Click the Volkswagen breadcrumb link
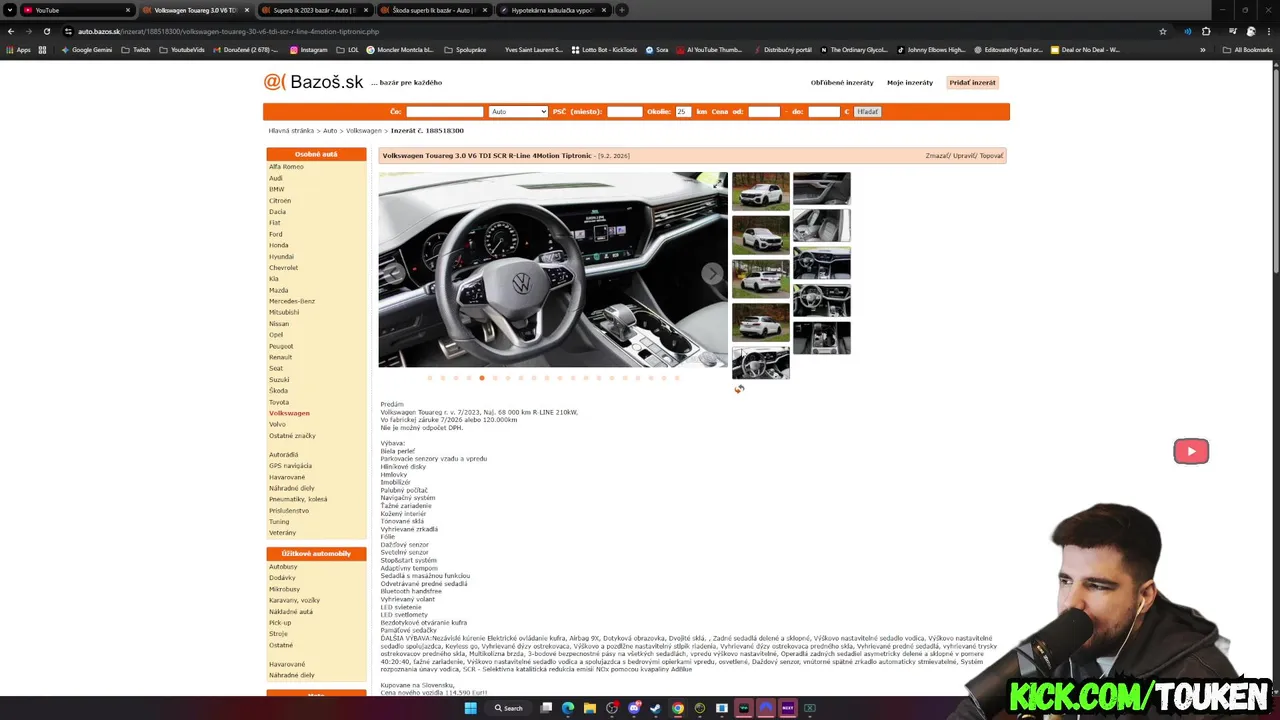1280x720 pixels. click(x=364, y=131)
